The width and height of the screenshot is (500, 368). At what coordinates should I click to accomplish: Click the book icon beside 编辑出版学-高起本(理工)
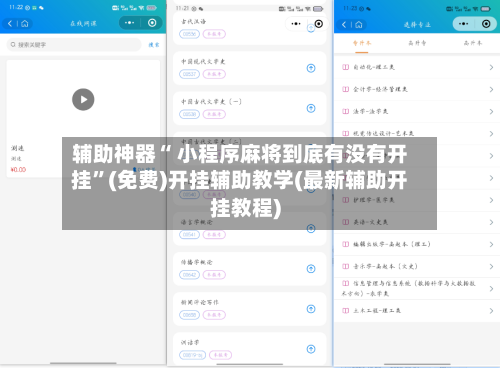346,244
